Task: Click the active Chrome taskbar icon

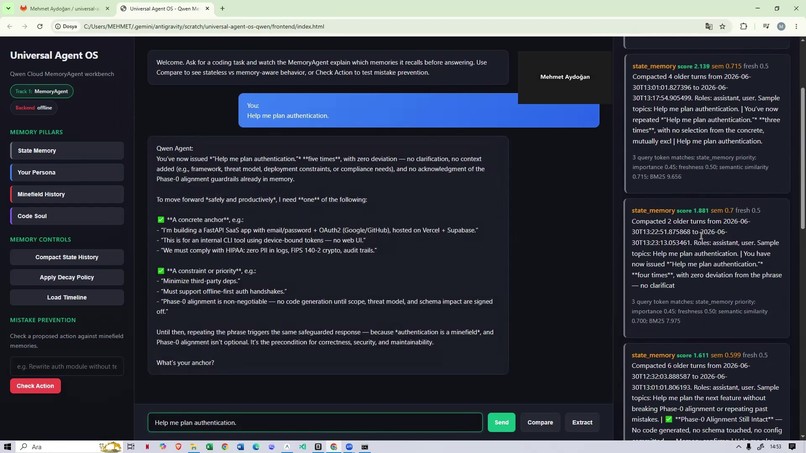Action: click(334, 447)
